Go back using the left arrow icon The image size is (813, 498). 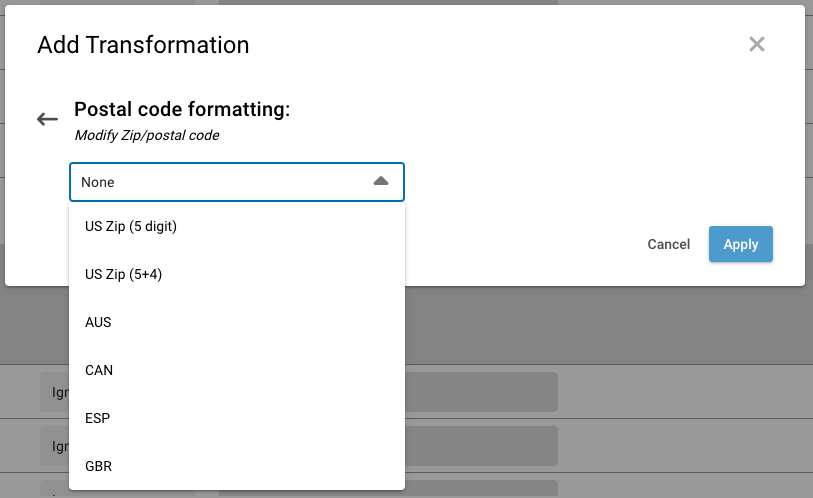pyautogui.click(x=47, y=120)
